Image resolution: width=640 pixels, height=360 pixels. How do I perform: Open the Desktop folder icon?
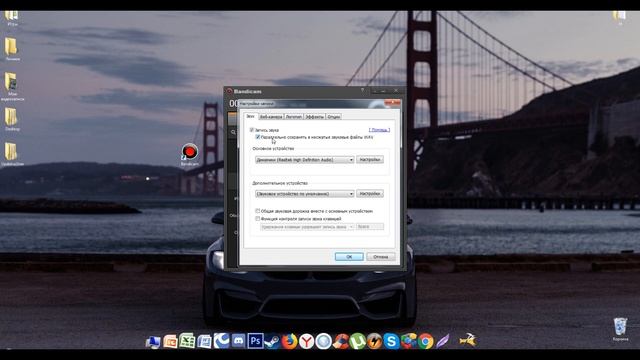click(12, 120)
